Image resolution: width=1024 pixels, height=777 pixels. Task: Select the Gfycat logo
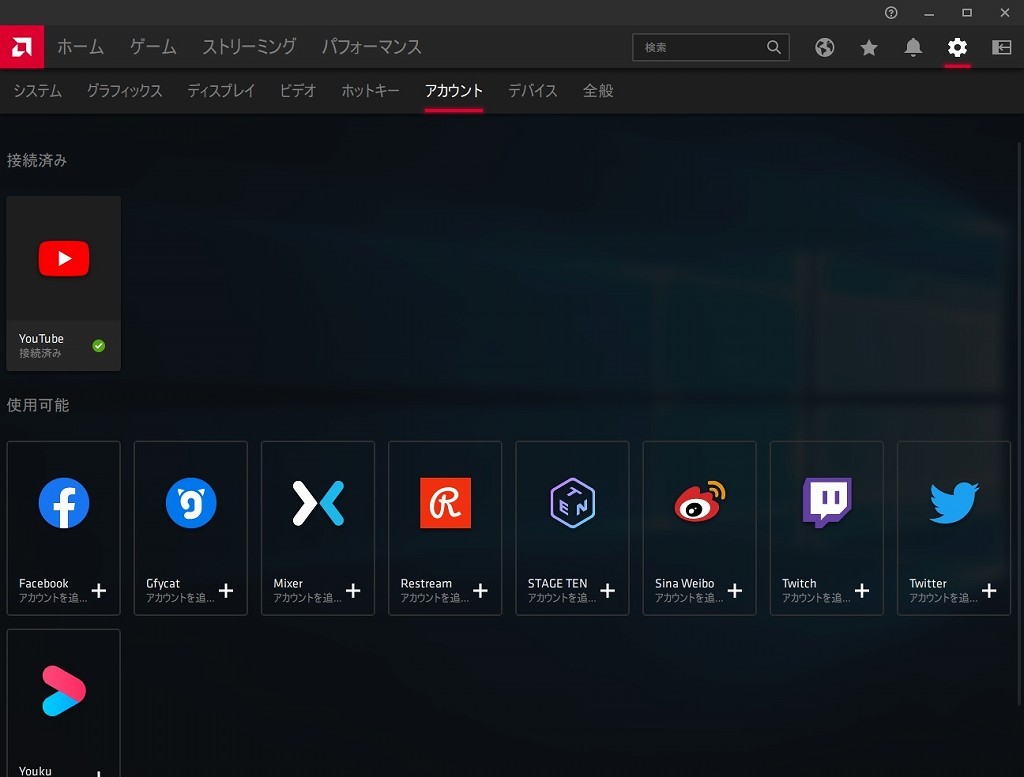tap(191, 503)
